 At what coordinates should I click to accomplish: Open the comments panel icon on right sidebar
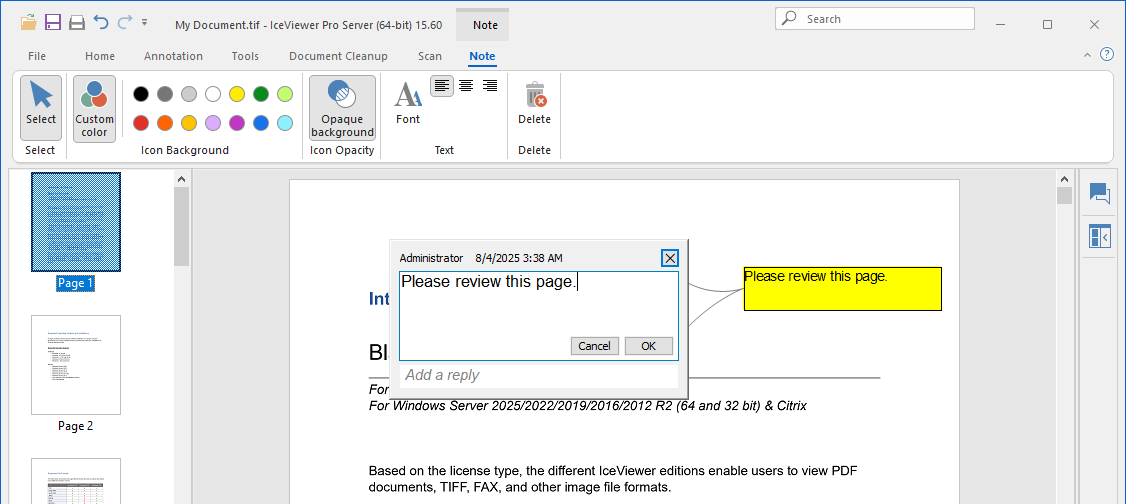(x=1099, y=193)
